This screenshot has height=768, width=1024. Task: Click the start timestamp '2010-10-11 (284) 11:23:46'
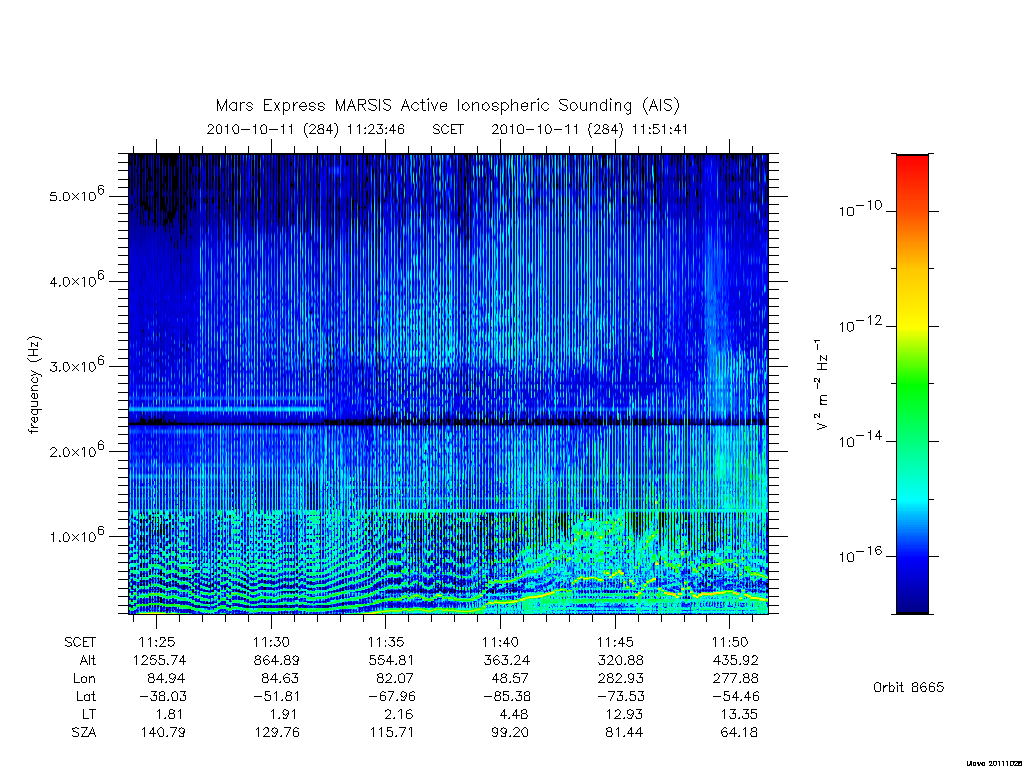(306, 129)
